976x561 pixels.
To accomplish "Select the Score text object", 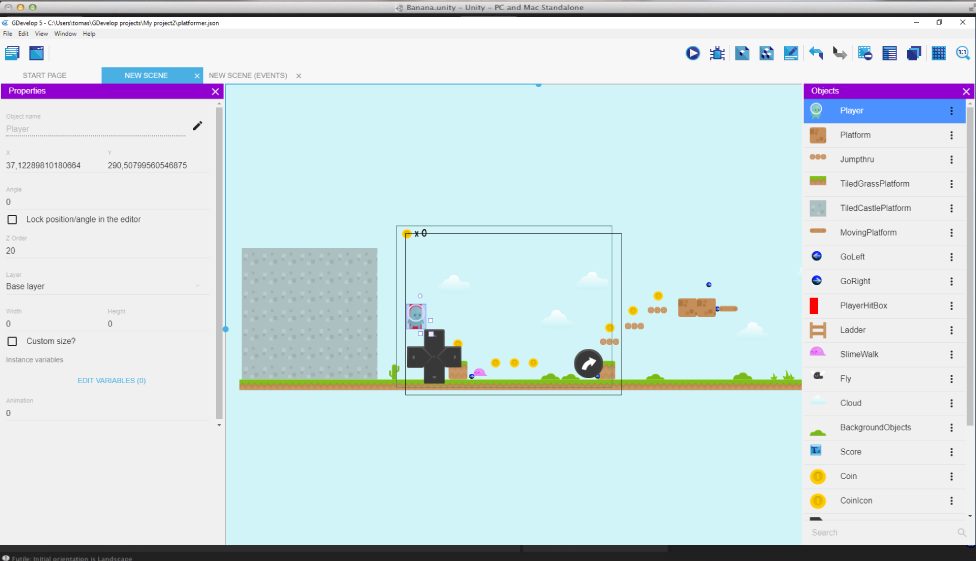I will click(884, 452).
